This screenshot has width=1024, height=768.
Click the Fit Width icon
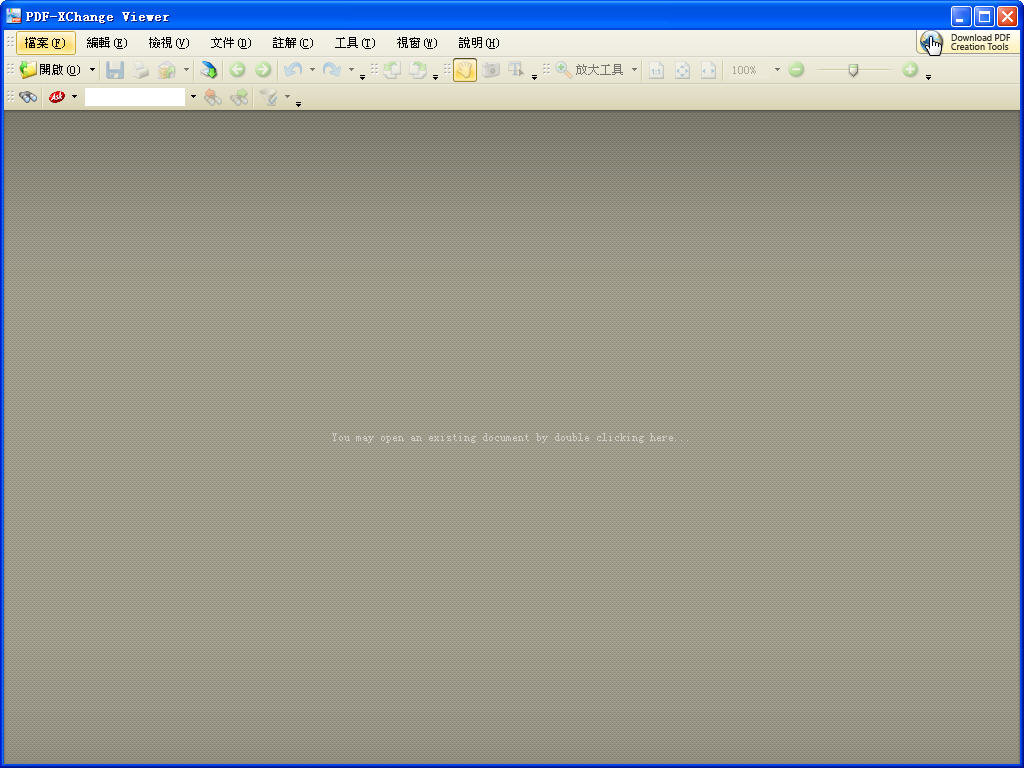click(708, 70)
